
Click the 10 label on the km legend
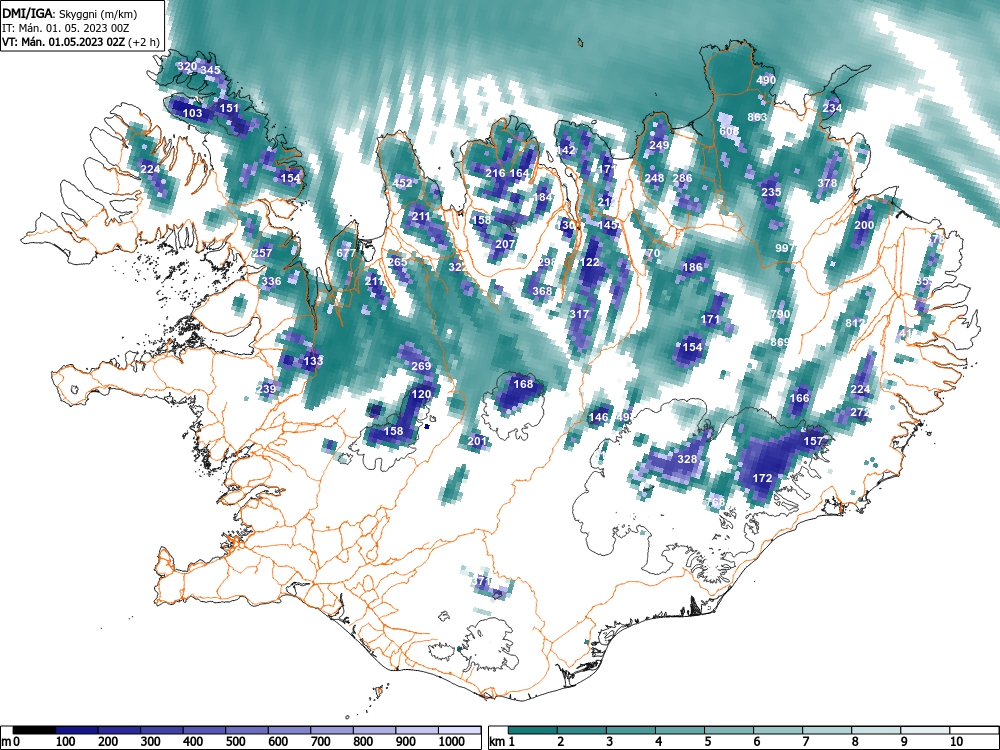coord(955,742)
